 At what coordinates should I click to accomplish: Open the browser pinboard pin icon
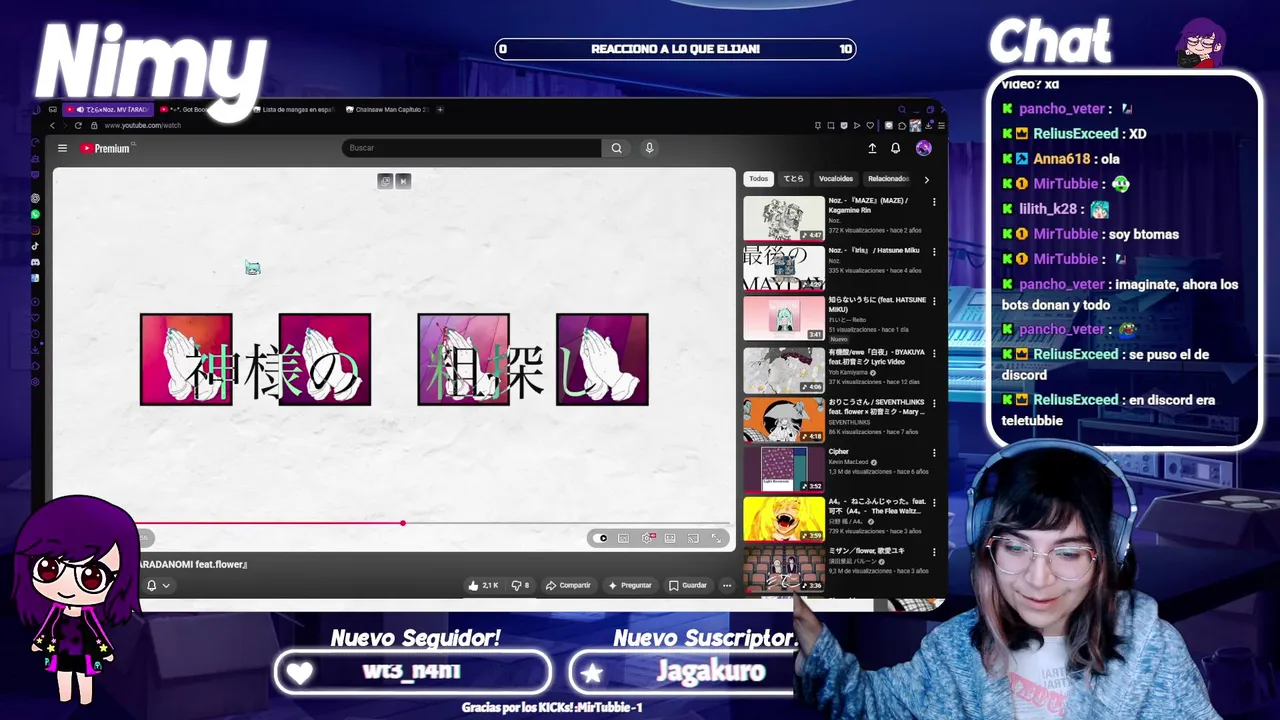818,125
